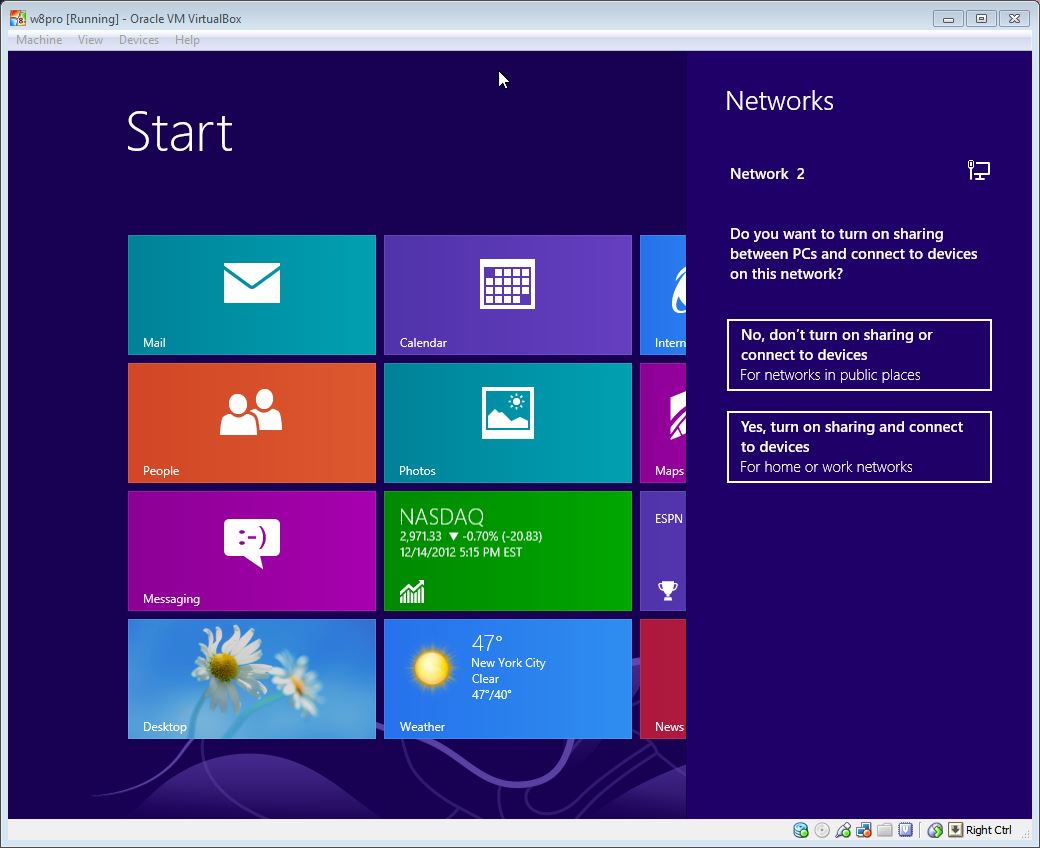Open the Desktop tile
This screenshot has height=848, width=1040.
tap(251, 678)
